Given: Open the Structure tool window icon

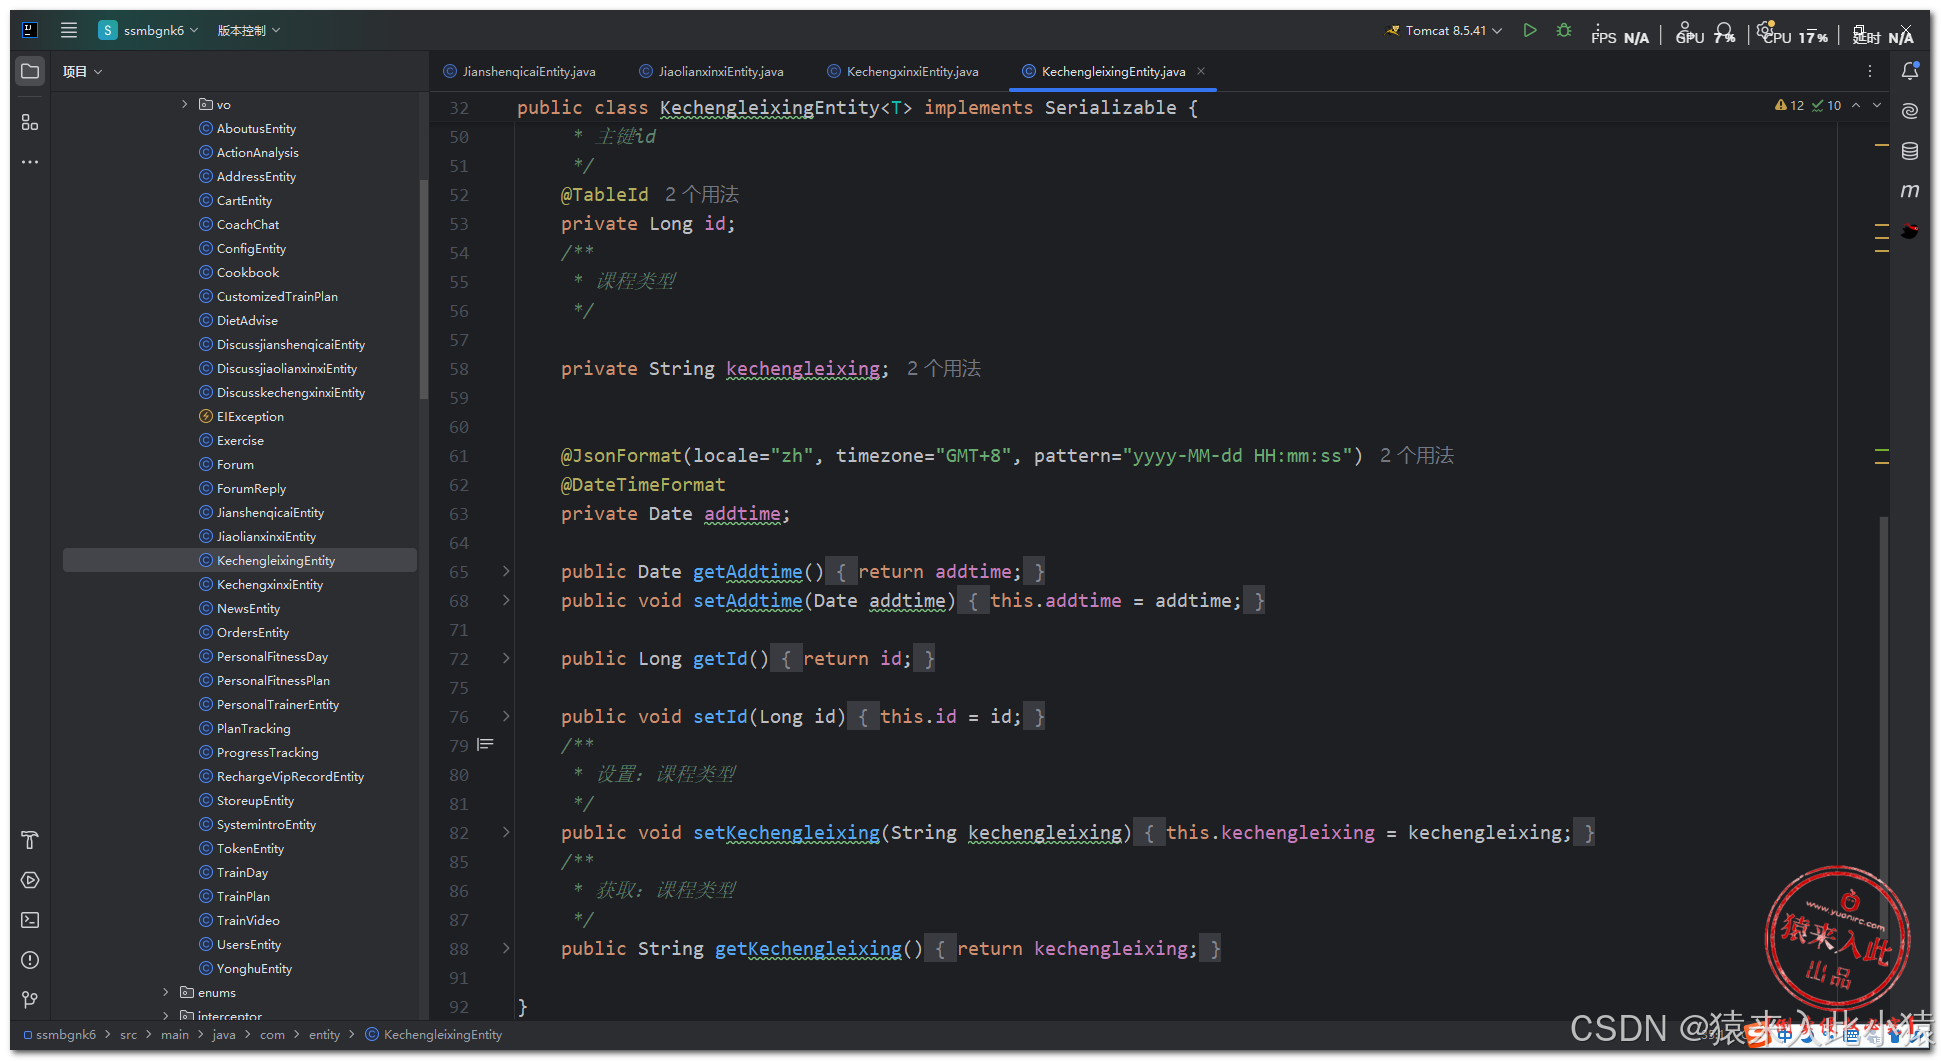Looking at the screenshot, I should click(x=30, y=122).
